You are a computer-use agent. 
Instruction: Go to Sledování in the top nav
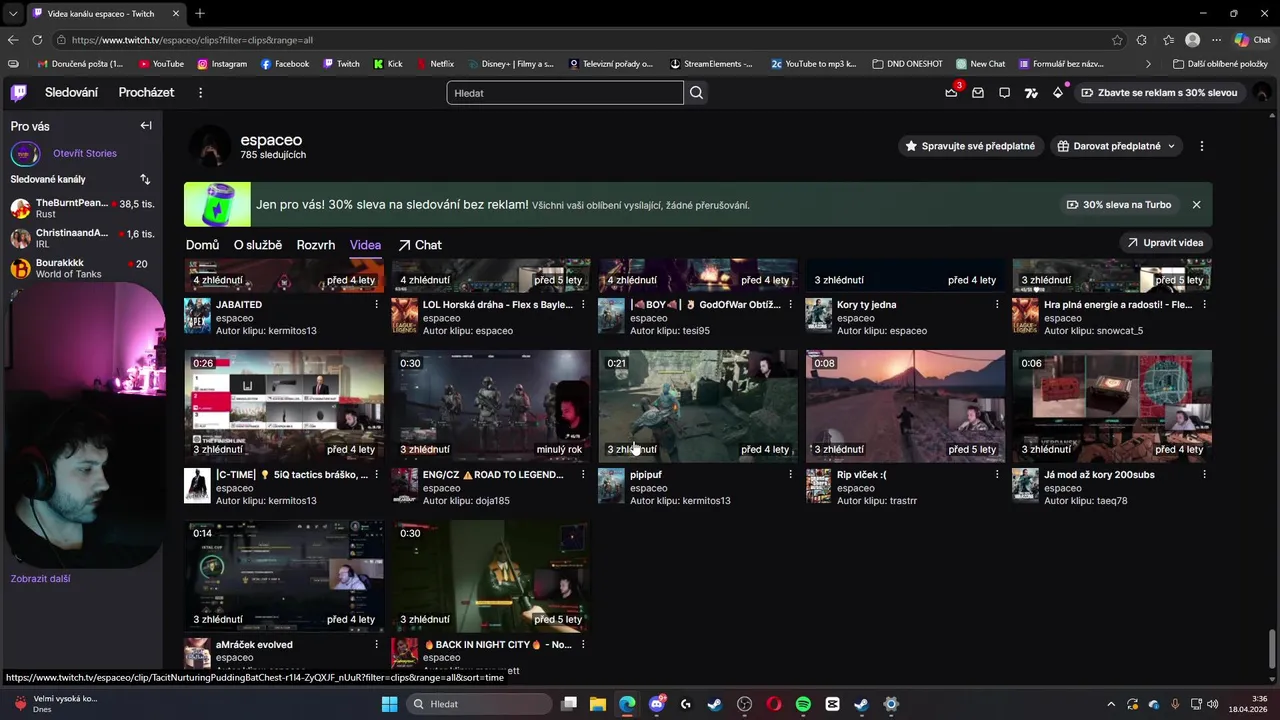pyautogui.click(x=71, y=93)
